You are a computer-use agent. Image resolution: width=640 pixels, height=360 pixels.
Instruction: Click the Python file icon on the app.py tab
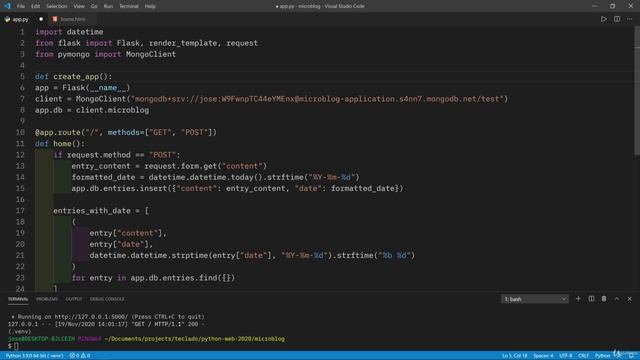(7, 19)
